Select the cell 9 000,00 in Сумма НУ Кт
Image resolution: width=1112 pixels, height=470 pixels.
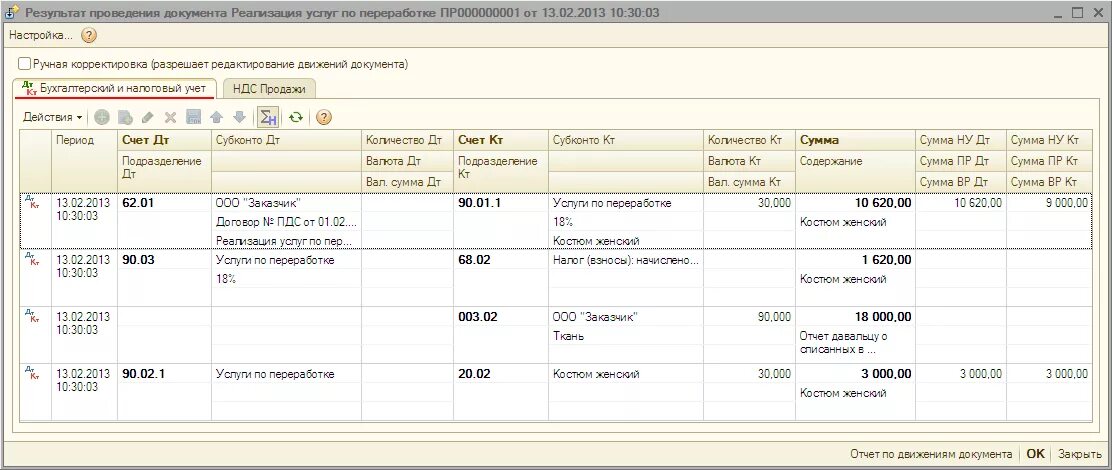pos(1049,203)
